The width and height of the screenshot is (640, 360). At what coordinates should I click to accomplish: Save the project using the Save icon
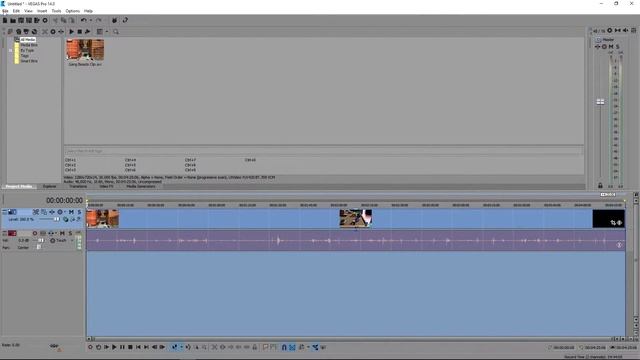(21, 20)
